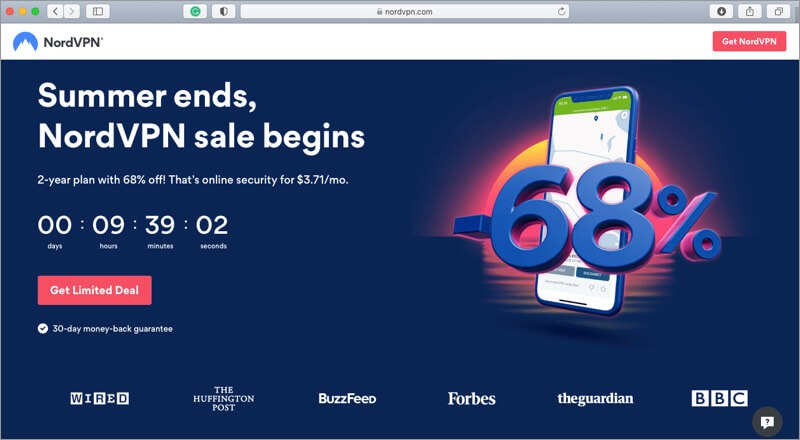Viewport: 800px width, 440px height.
Task: Click the Safari back navigation arrow
Action: (55, 11)
